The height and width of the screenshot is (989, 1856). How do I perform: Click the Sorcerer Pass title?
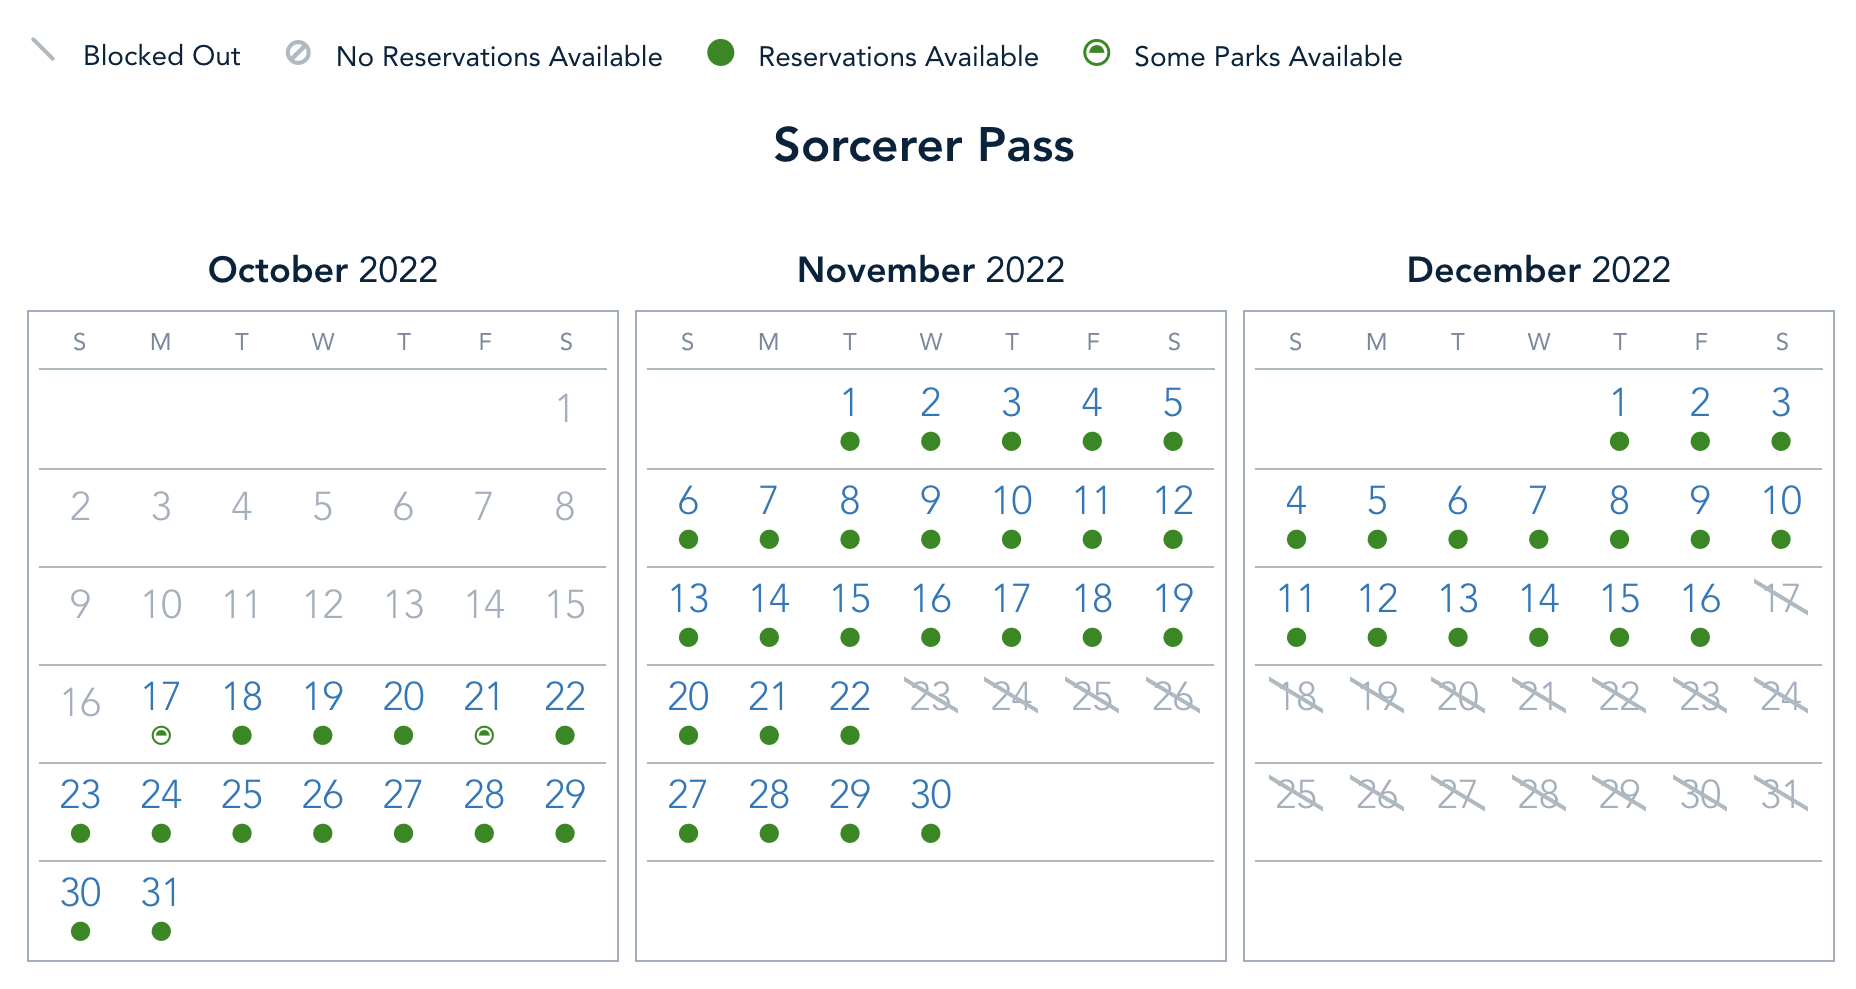click(924, 146)
